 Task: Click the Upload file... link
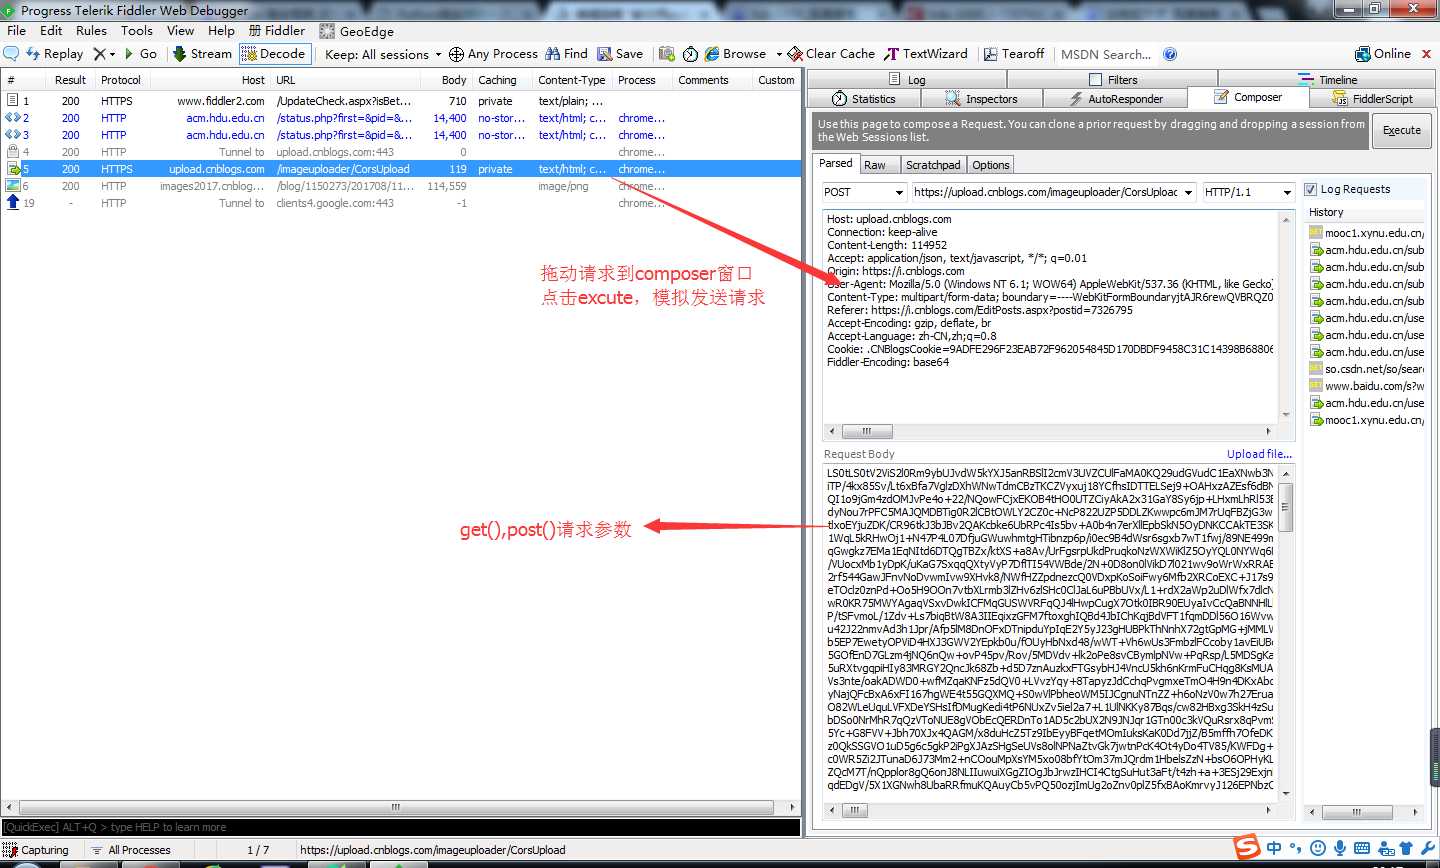click(x=1259, y=454)
